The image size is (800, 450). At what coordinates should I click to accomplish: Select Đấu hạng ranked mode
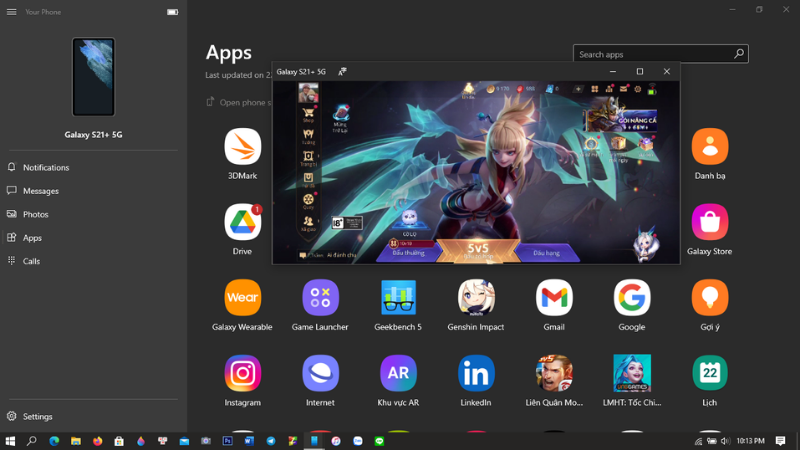point(546,253)
